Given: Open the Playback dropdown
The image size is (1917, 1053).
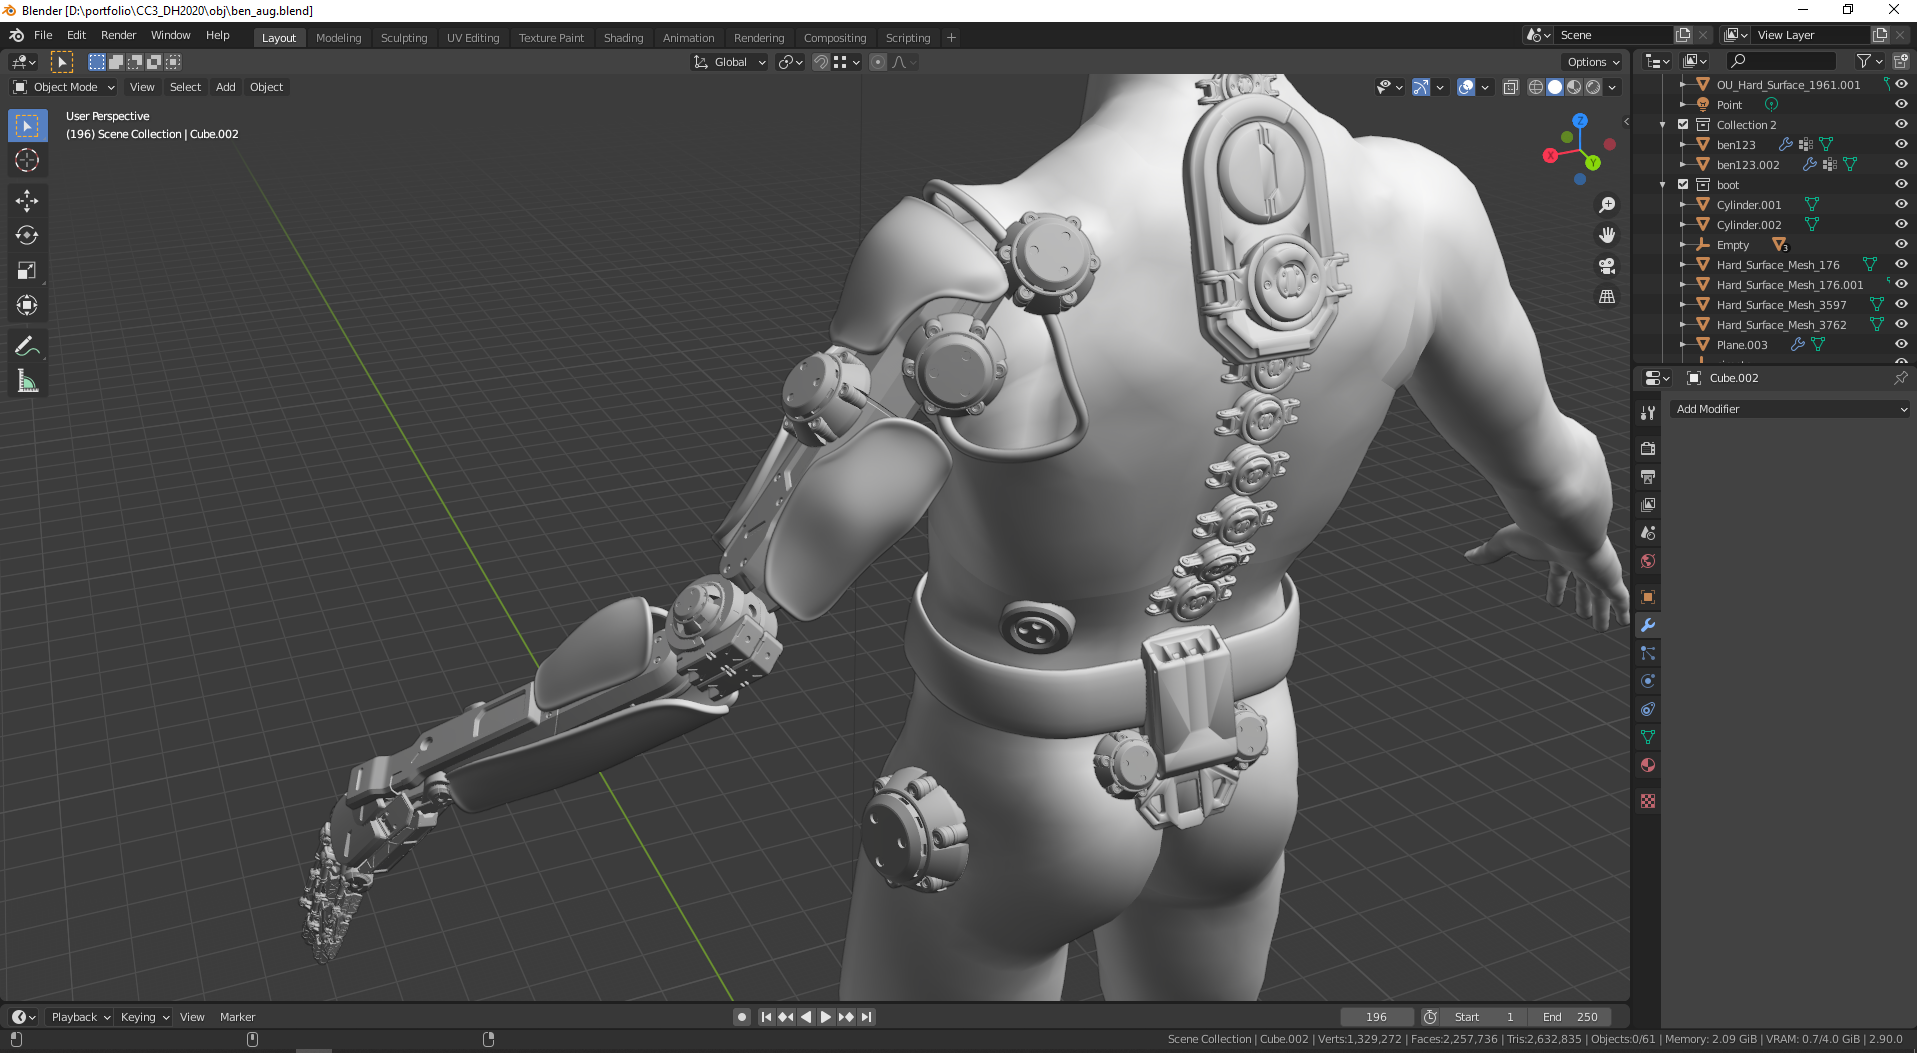Looking at the screenshot, I should [x=80, y=1017].
